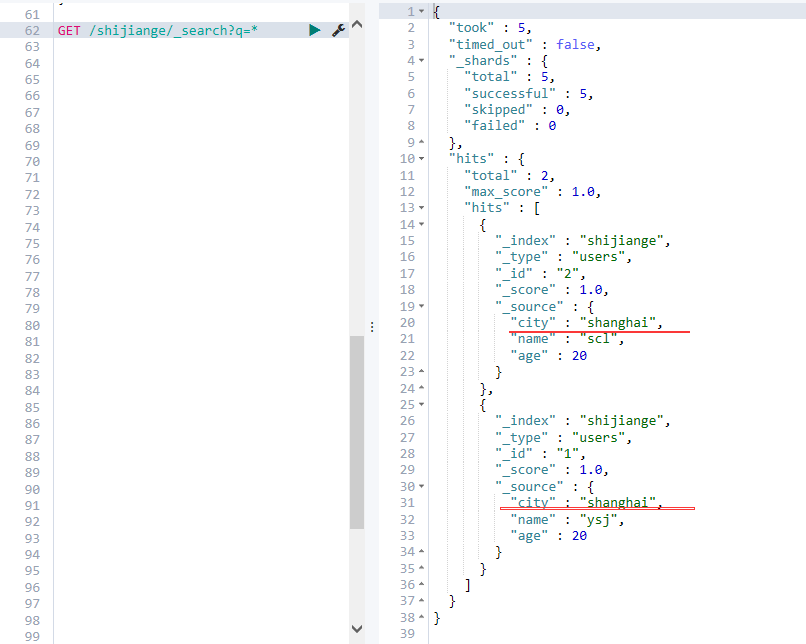Collapse the "hits" array at line 13

coord(422,208)
